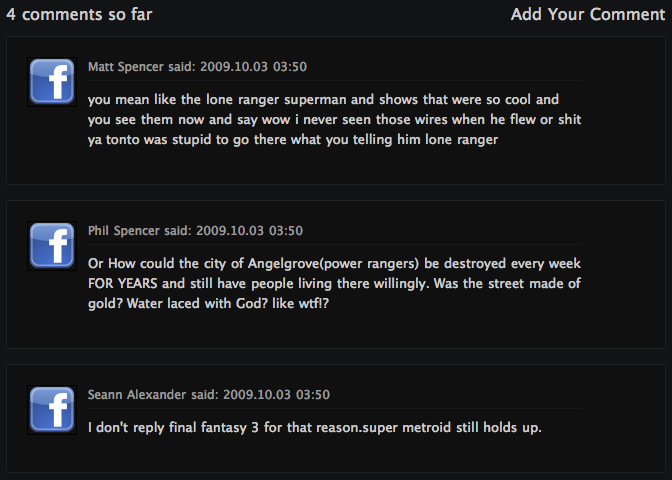
Task: Open Phil Spencer's commenter name
Action: [123, 231]
